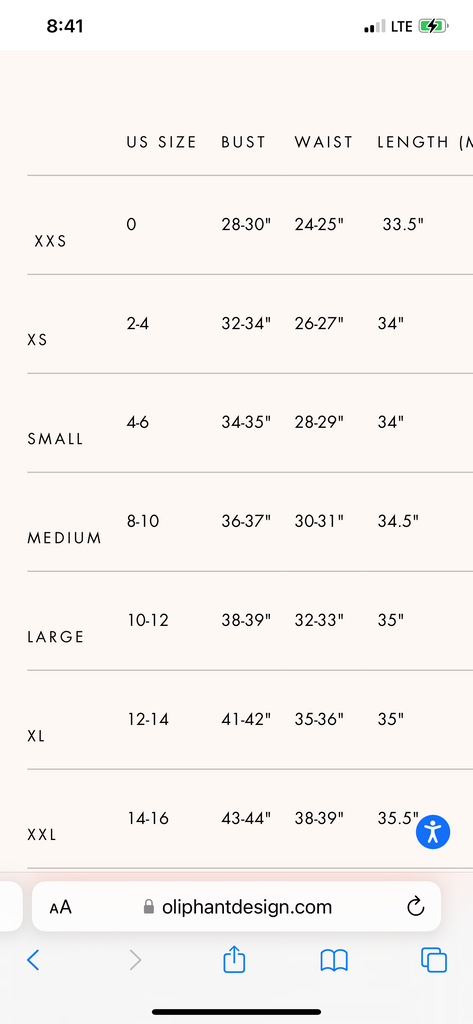Tap the XXL bust value 43-44"
Image resolution: width=473 pixels, height=1024 pixels.
pos(246,818)
